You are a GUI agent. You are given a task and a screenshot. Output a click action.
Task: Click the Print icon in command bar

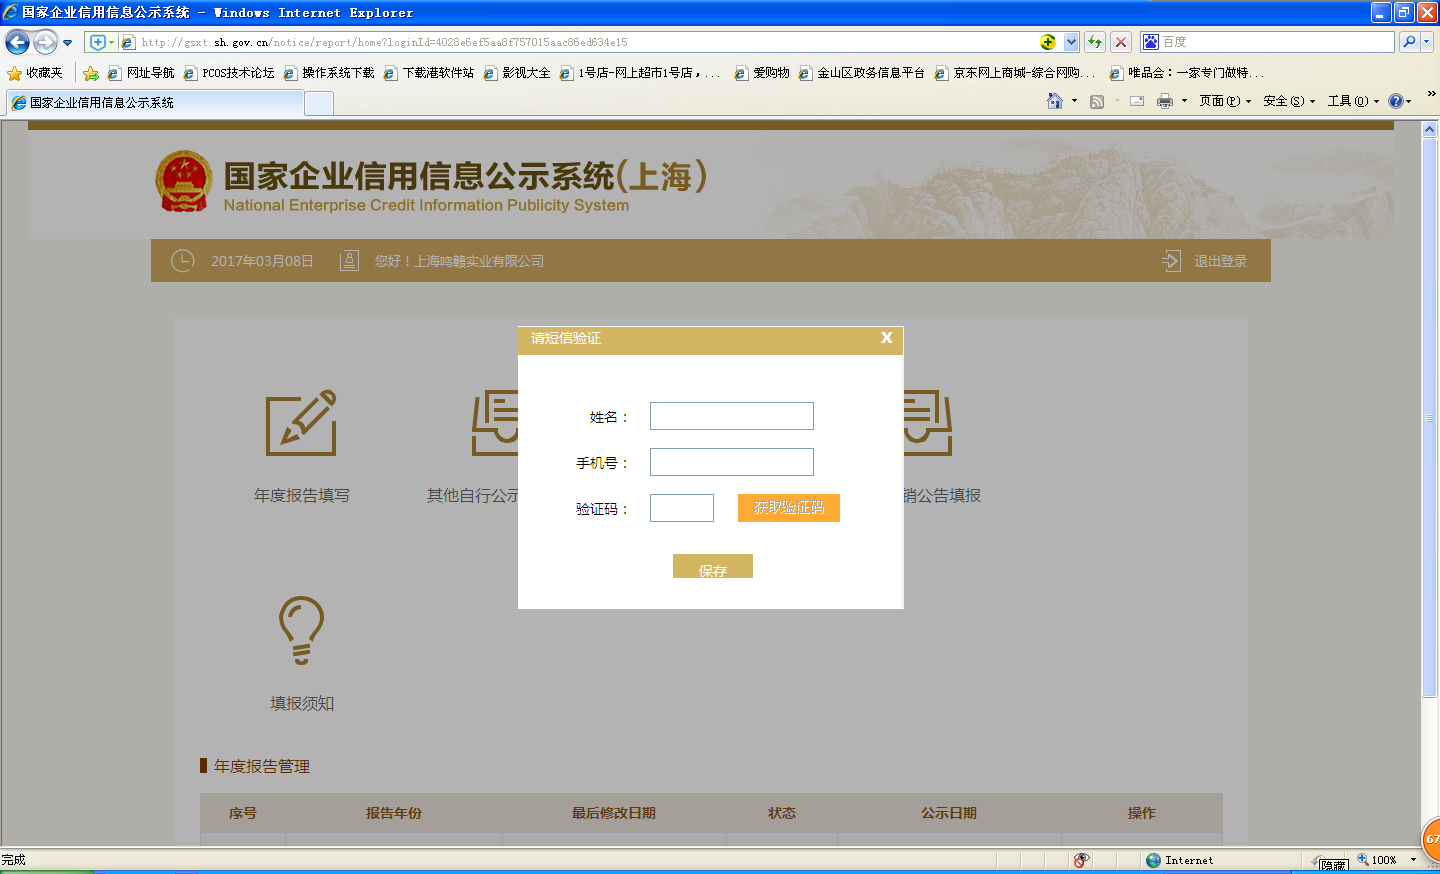coord(1164,101)
